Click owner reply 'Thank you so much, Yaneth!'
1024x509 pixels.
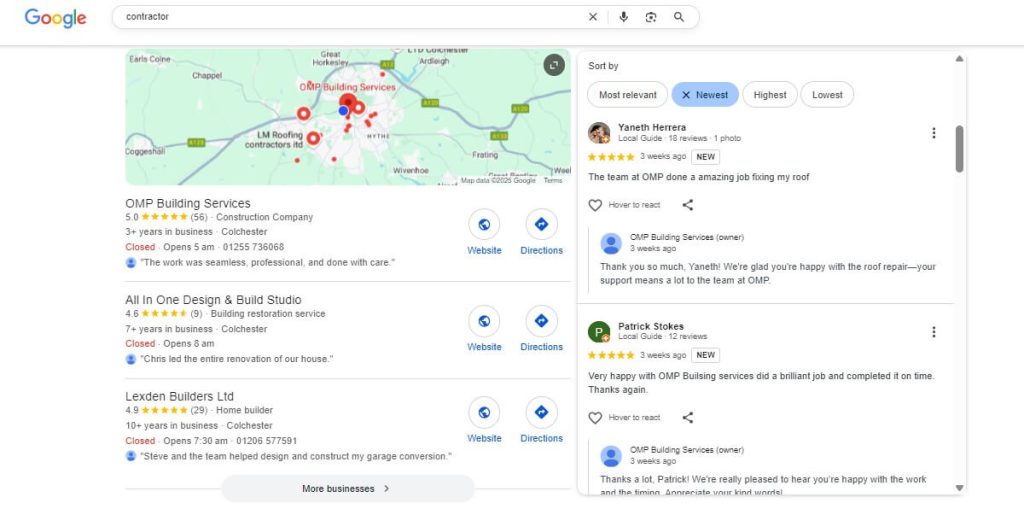(767, 274)
